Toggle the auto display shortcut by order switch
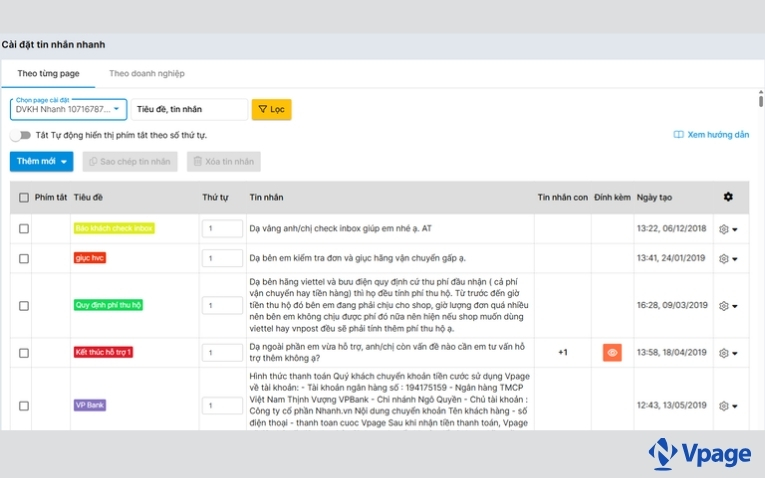 tap(19, 135)
